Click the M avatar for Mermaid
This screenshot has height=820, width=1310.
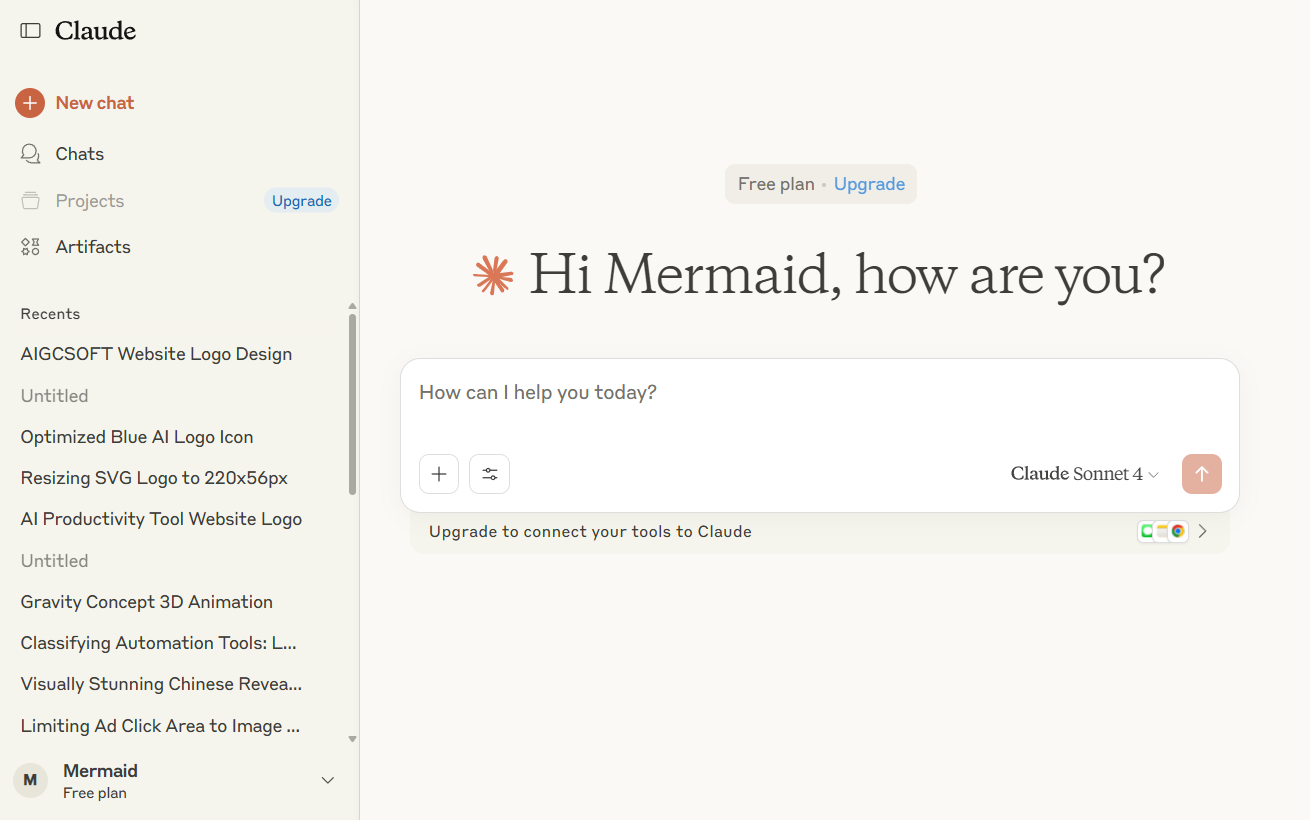tap(31, 781)
